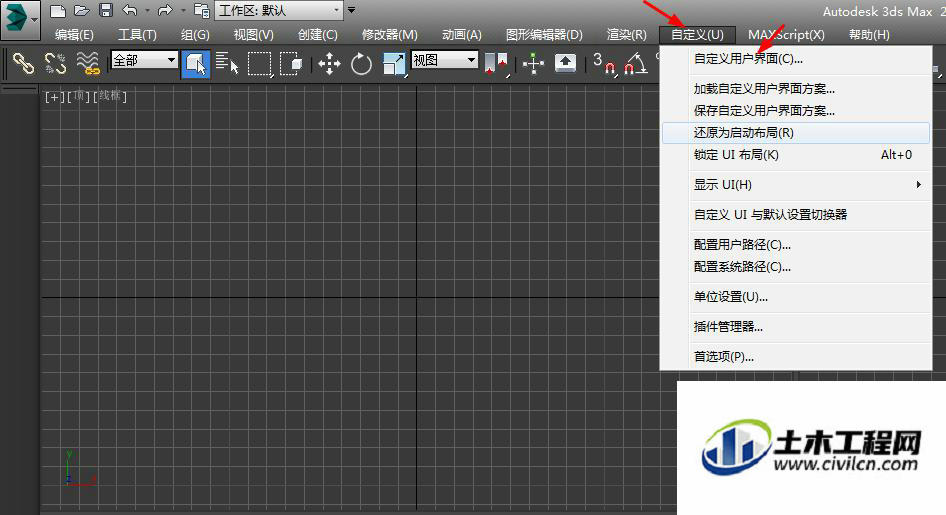Image resolution: width=946 pixels, height=515 pixels.
Task: Click the Select and Manipulate icon
Action: (533, 63)
